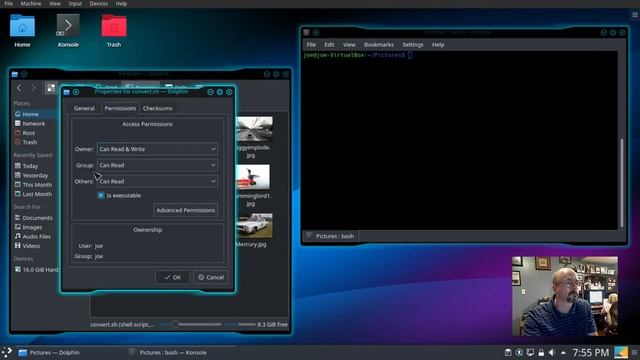Launch Konsole from the desktop icon
The width and height of the screenshot is (640, 360).
pos(68,31)
